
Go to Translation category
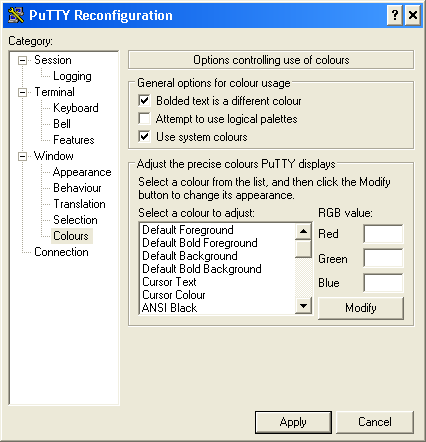pos(79,204)
